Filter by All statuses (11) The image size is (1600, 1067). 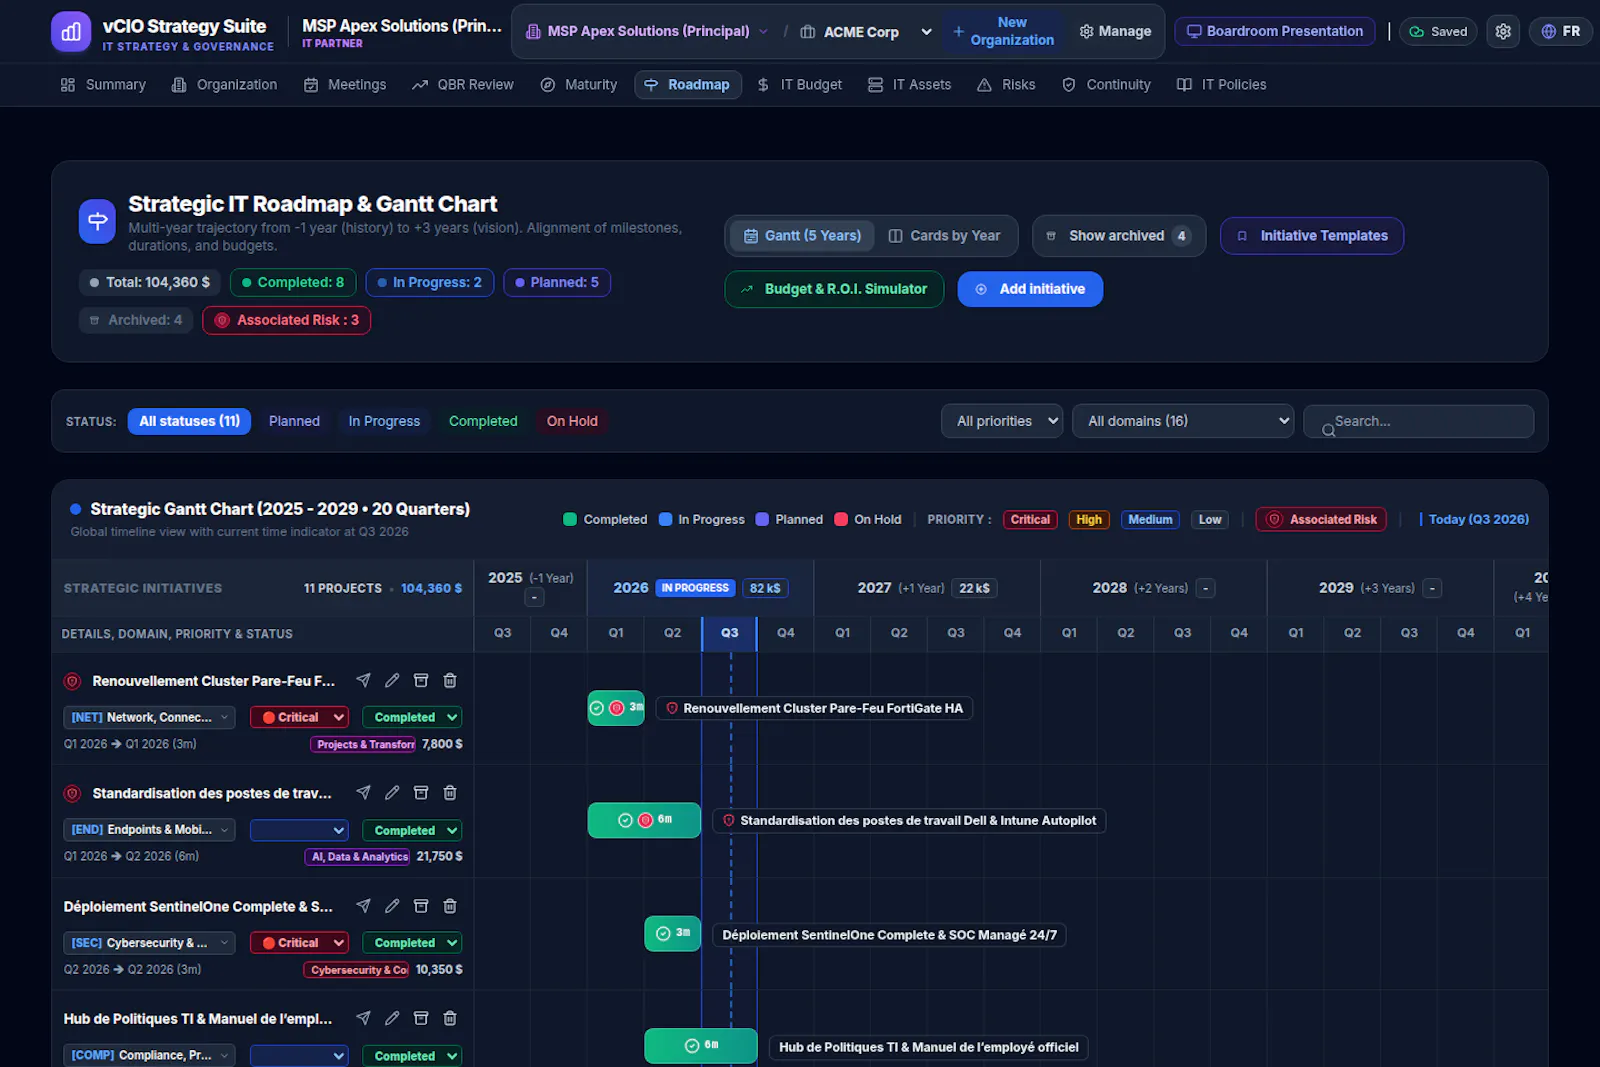[x=189, y=421]
